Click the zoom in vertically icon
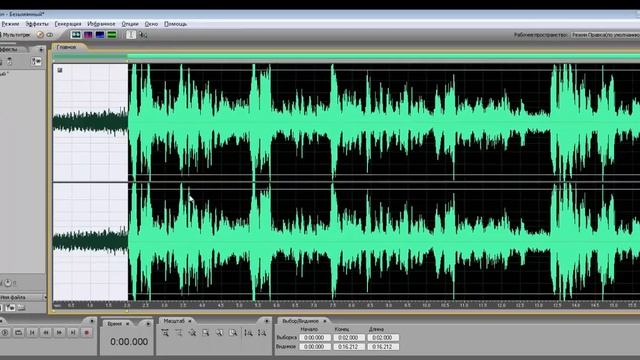Image resolution: width=640 pixels, height=360 pixels. click(248, 333)
